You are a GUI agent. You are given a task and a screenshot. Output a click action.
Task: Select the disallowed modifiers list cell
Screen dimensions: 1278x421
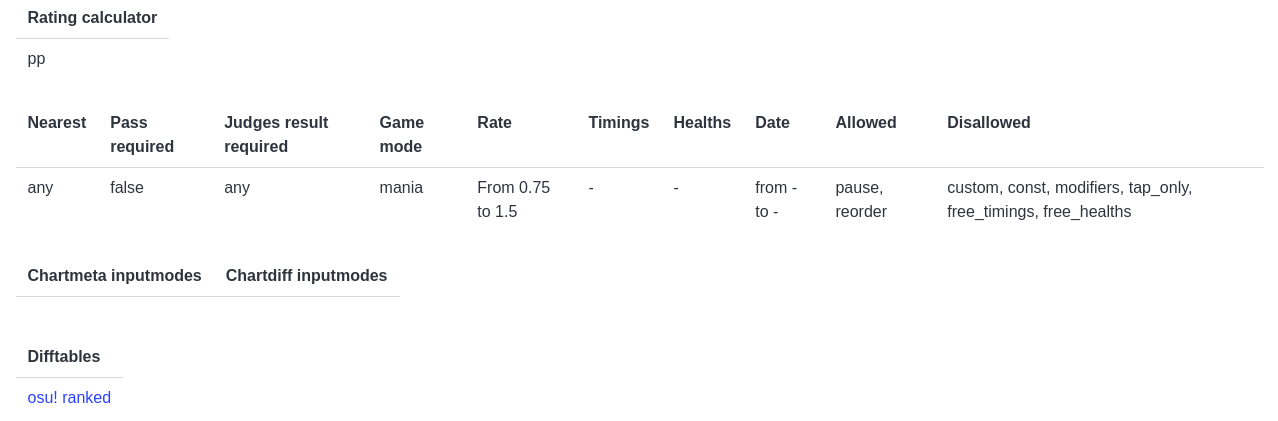click(1070, 200)
